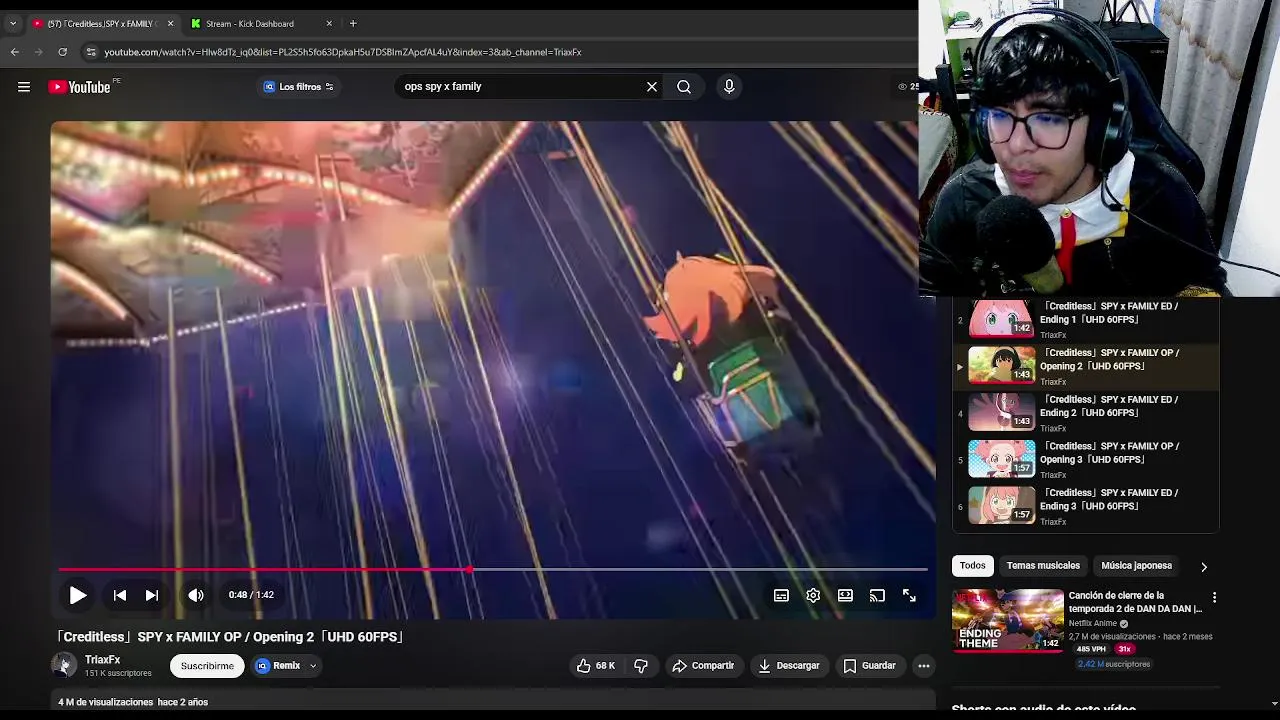Enter fullscreen mode on the player
This screenshot has width=1280, height=720.
[x=909, y=595]
